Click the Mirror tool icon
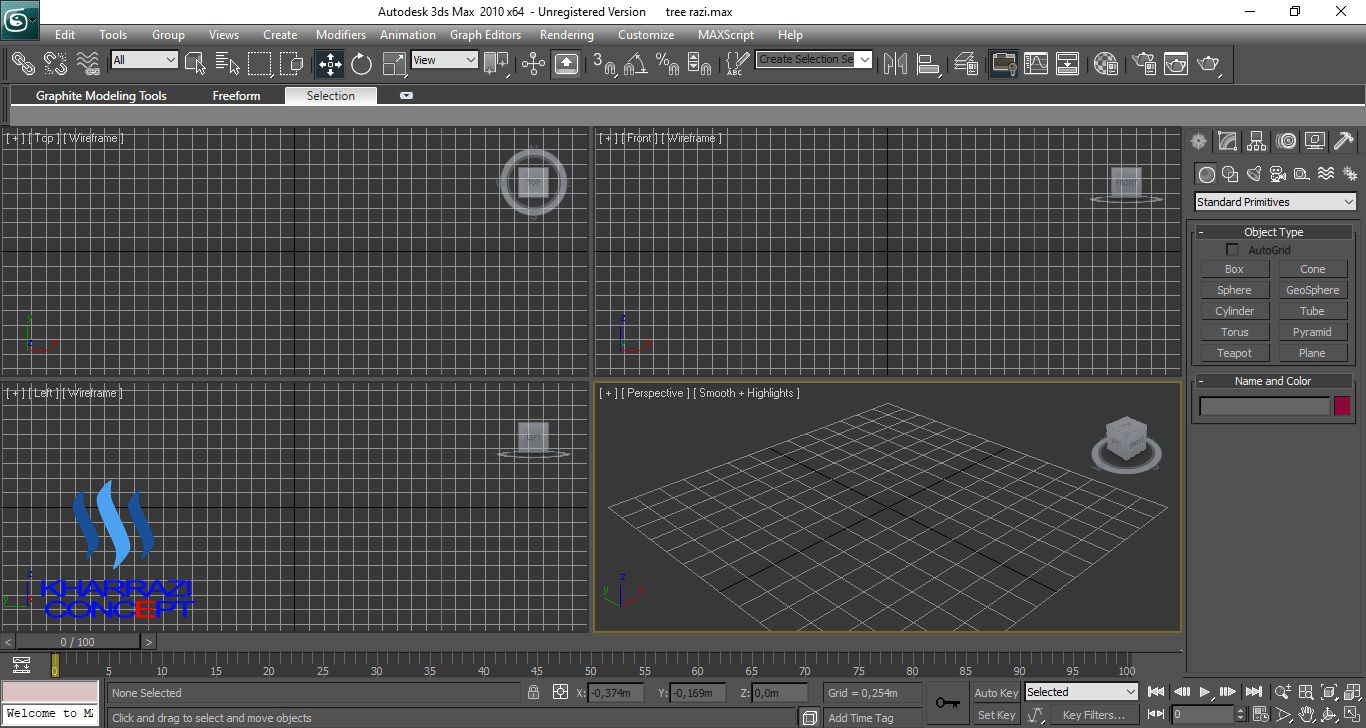1366x728 pixels. click(x=896, y=64)
